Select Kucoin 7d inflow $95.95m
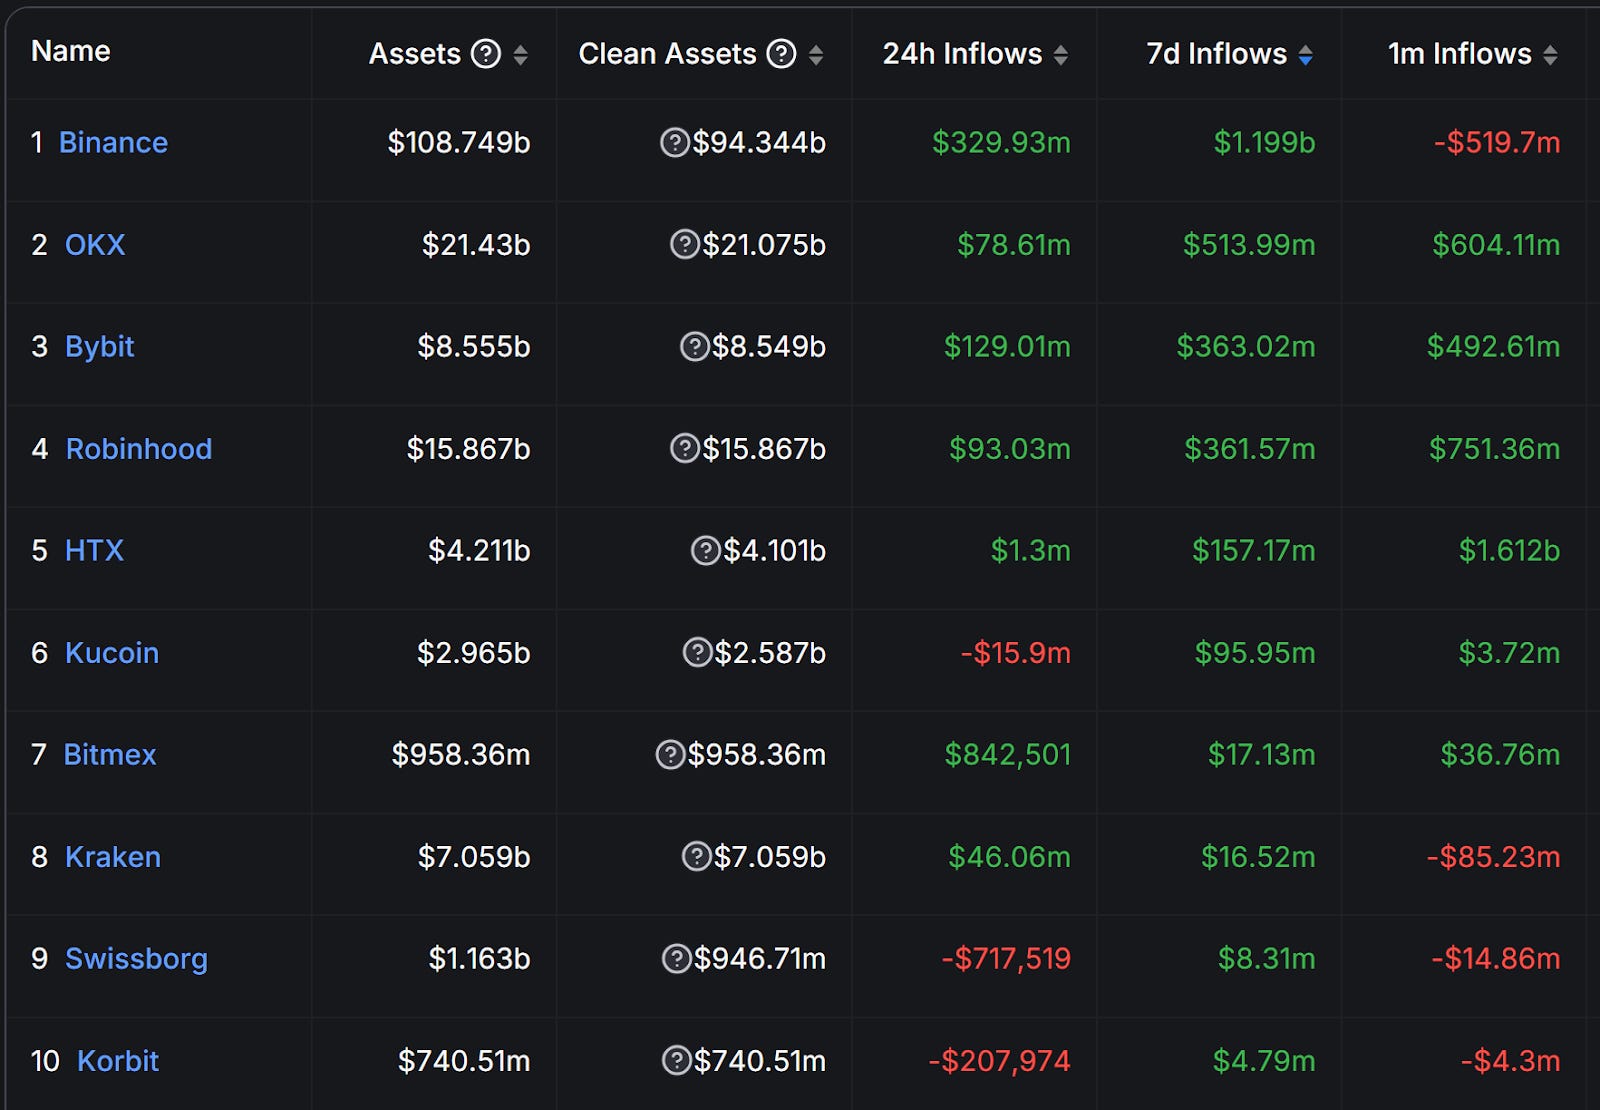This screenshot has width=1600, height=1110. point(1255,652)
